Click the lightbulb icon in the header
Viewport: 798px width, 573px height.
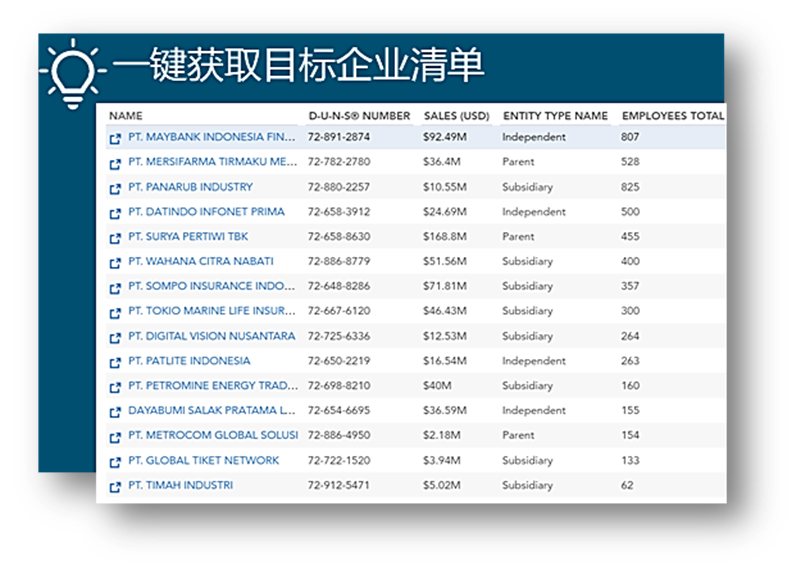point(70,71)
